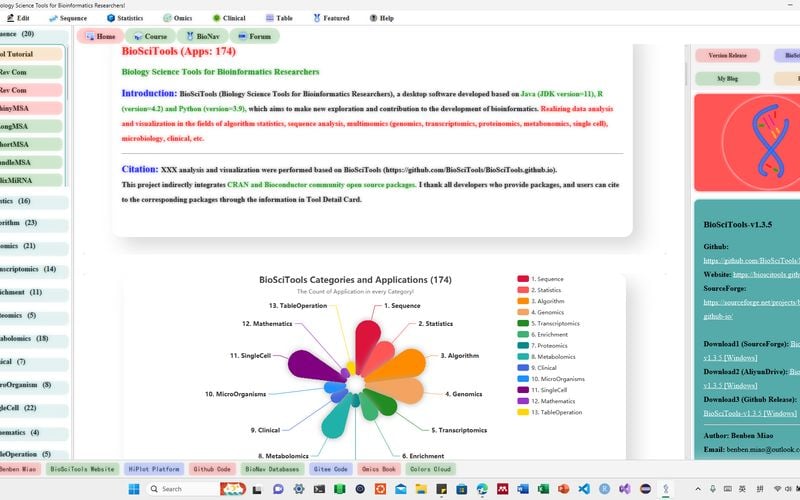Toggle the TableOperation legend entry
The height and width of the screenshot is (500, 800).
(x=549, y=412)
